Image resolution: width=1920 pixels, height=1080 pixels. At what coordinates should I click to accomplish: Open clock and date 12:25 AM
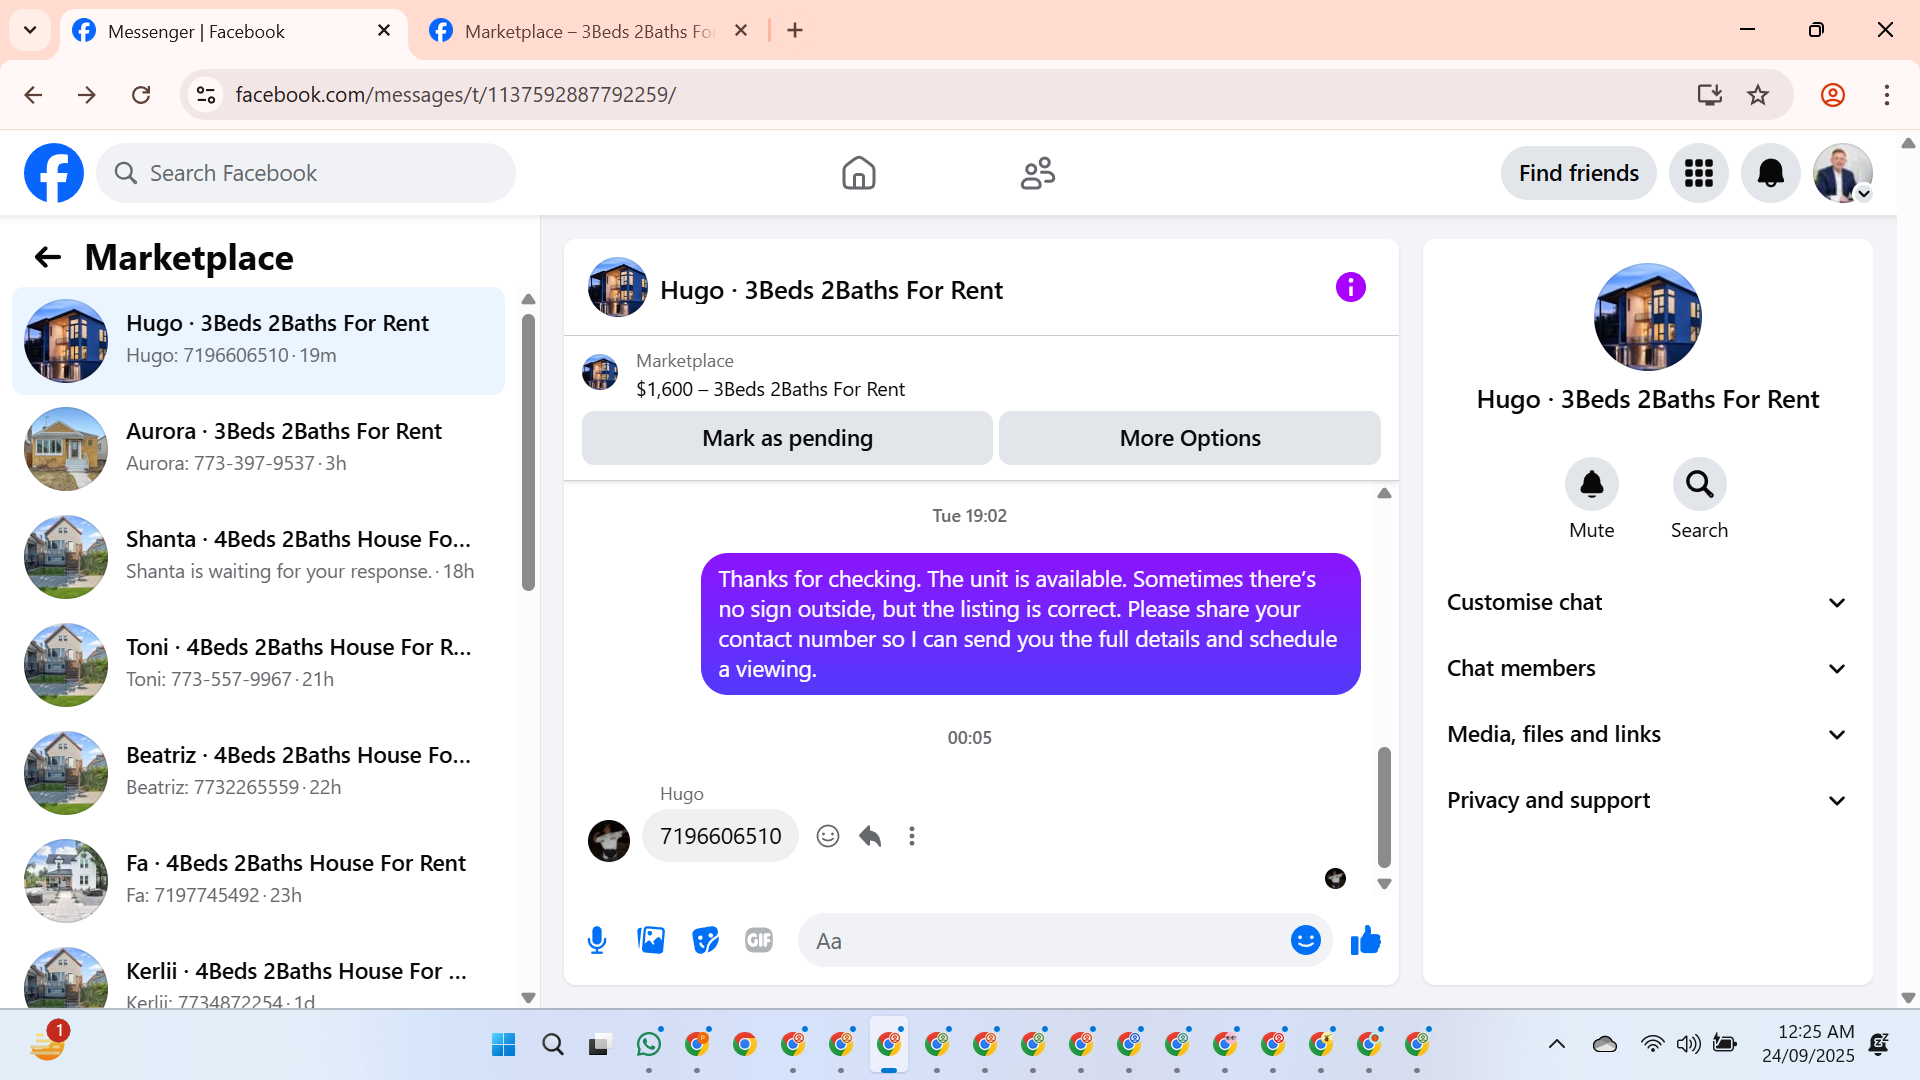[x=1808, y=1044]
